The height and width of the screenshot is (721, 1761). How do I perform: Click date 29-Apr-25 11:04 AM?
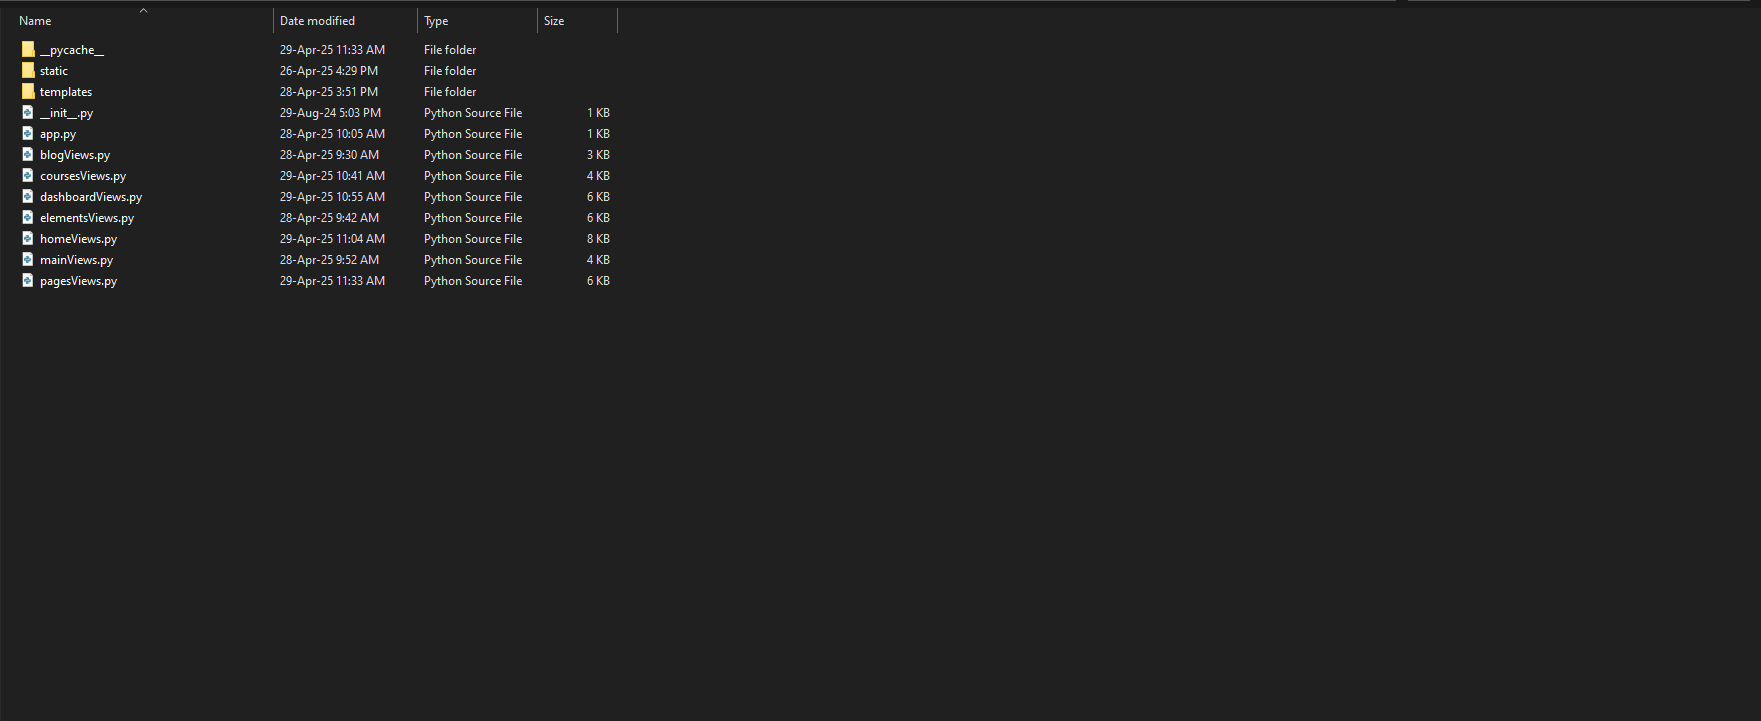point(332,239)
